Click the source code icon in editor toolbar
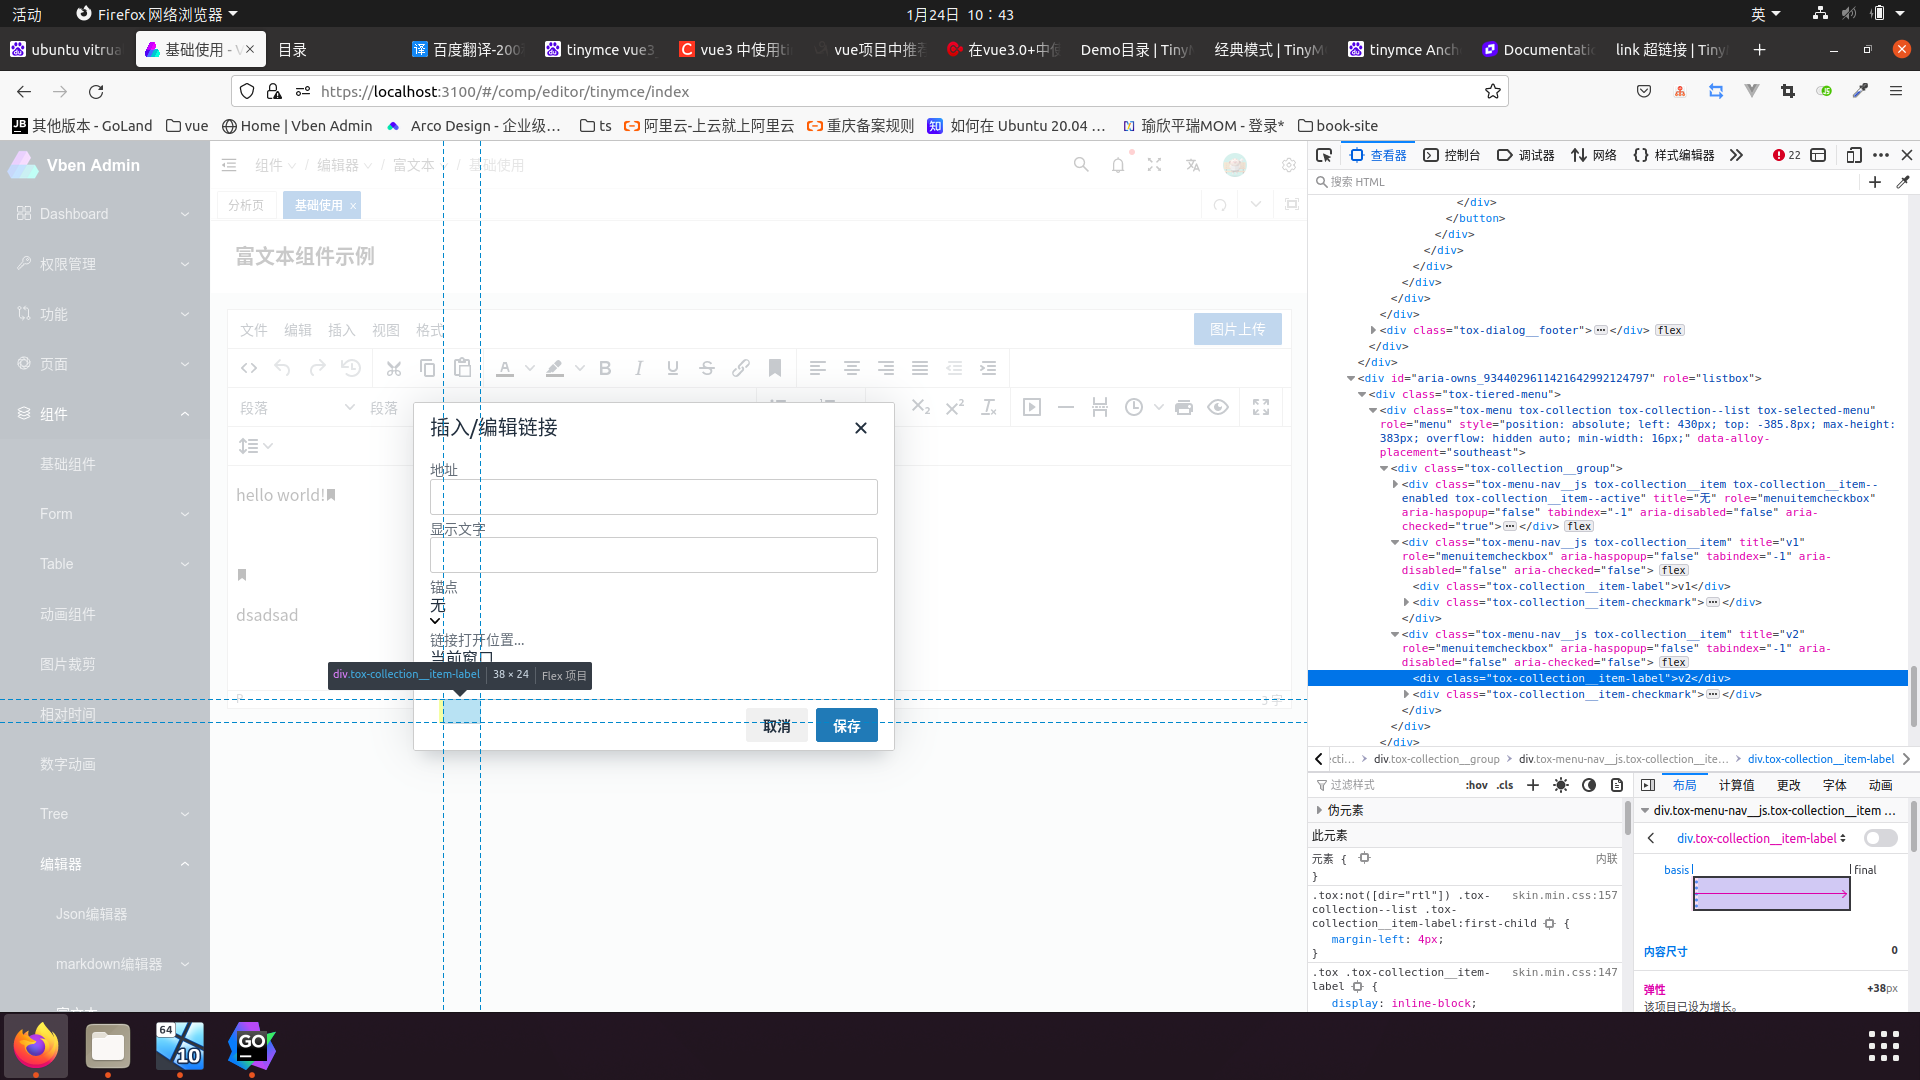This screenshot has width=1920, height=1080. [x=249, y=368]
